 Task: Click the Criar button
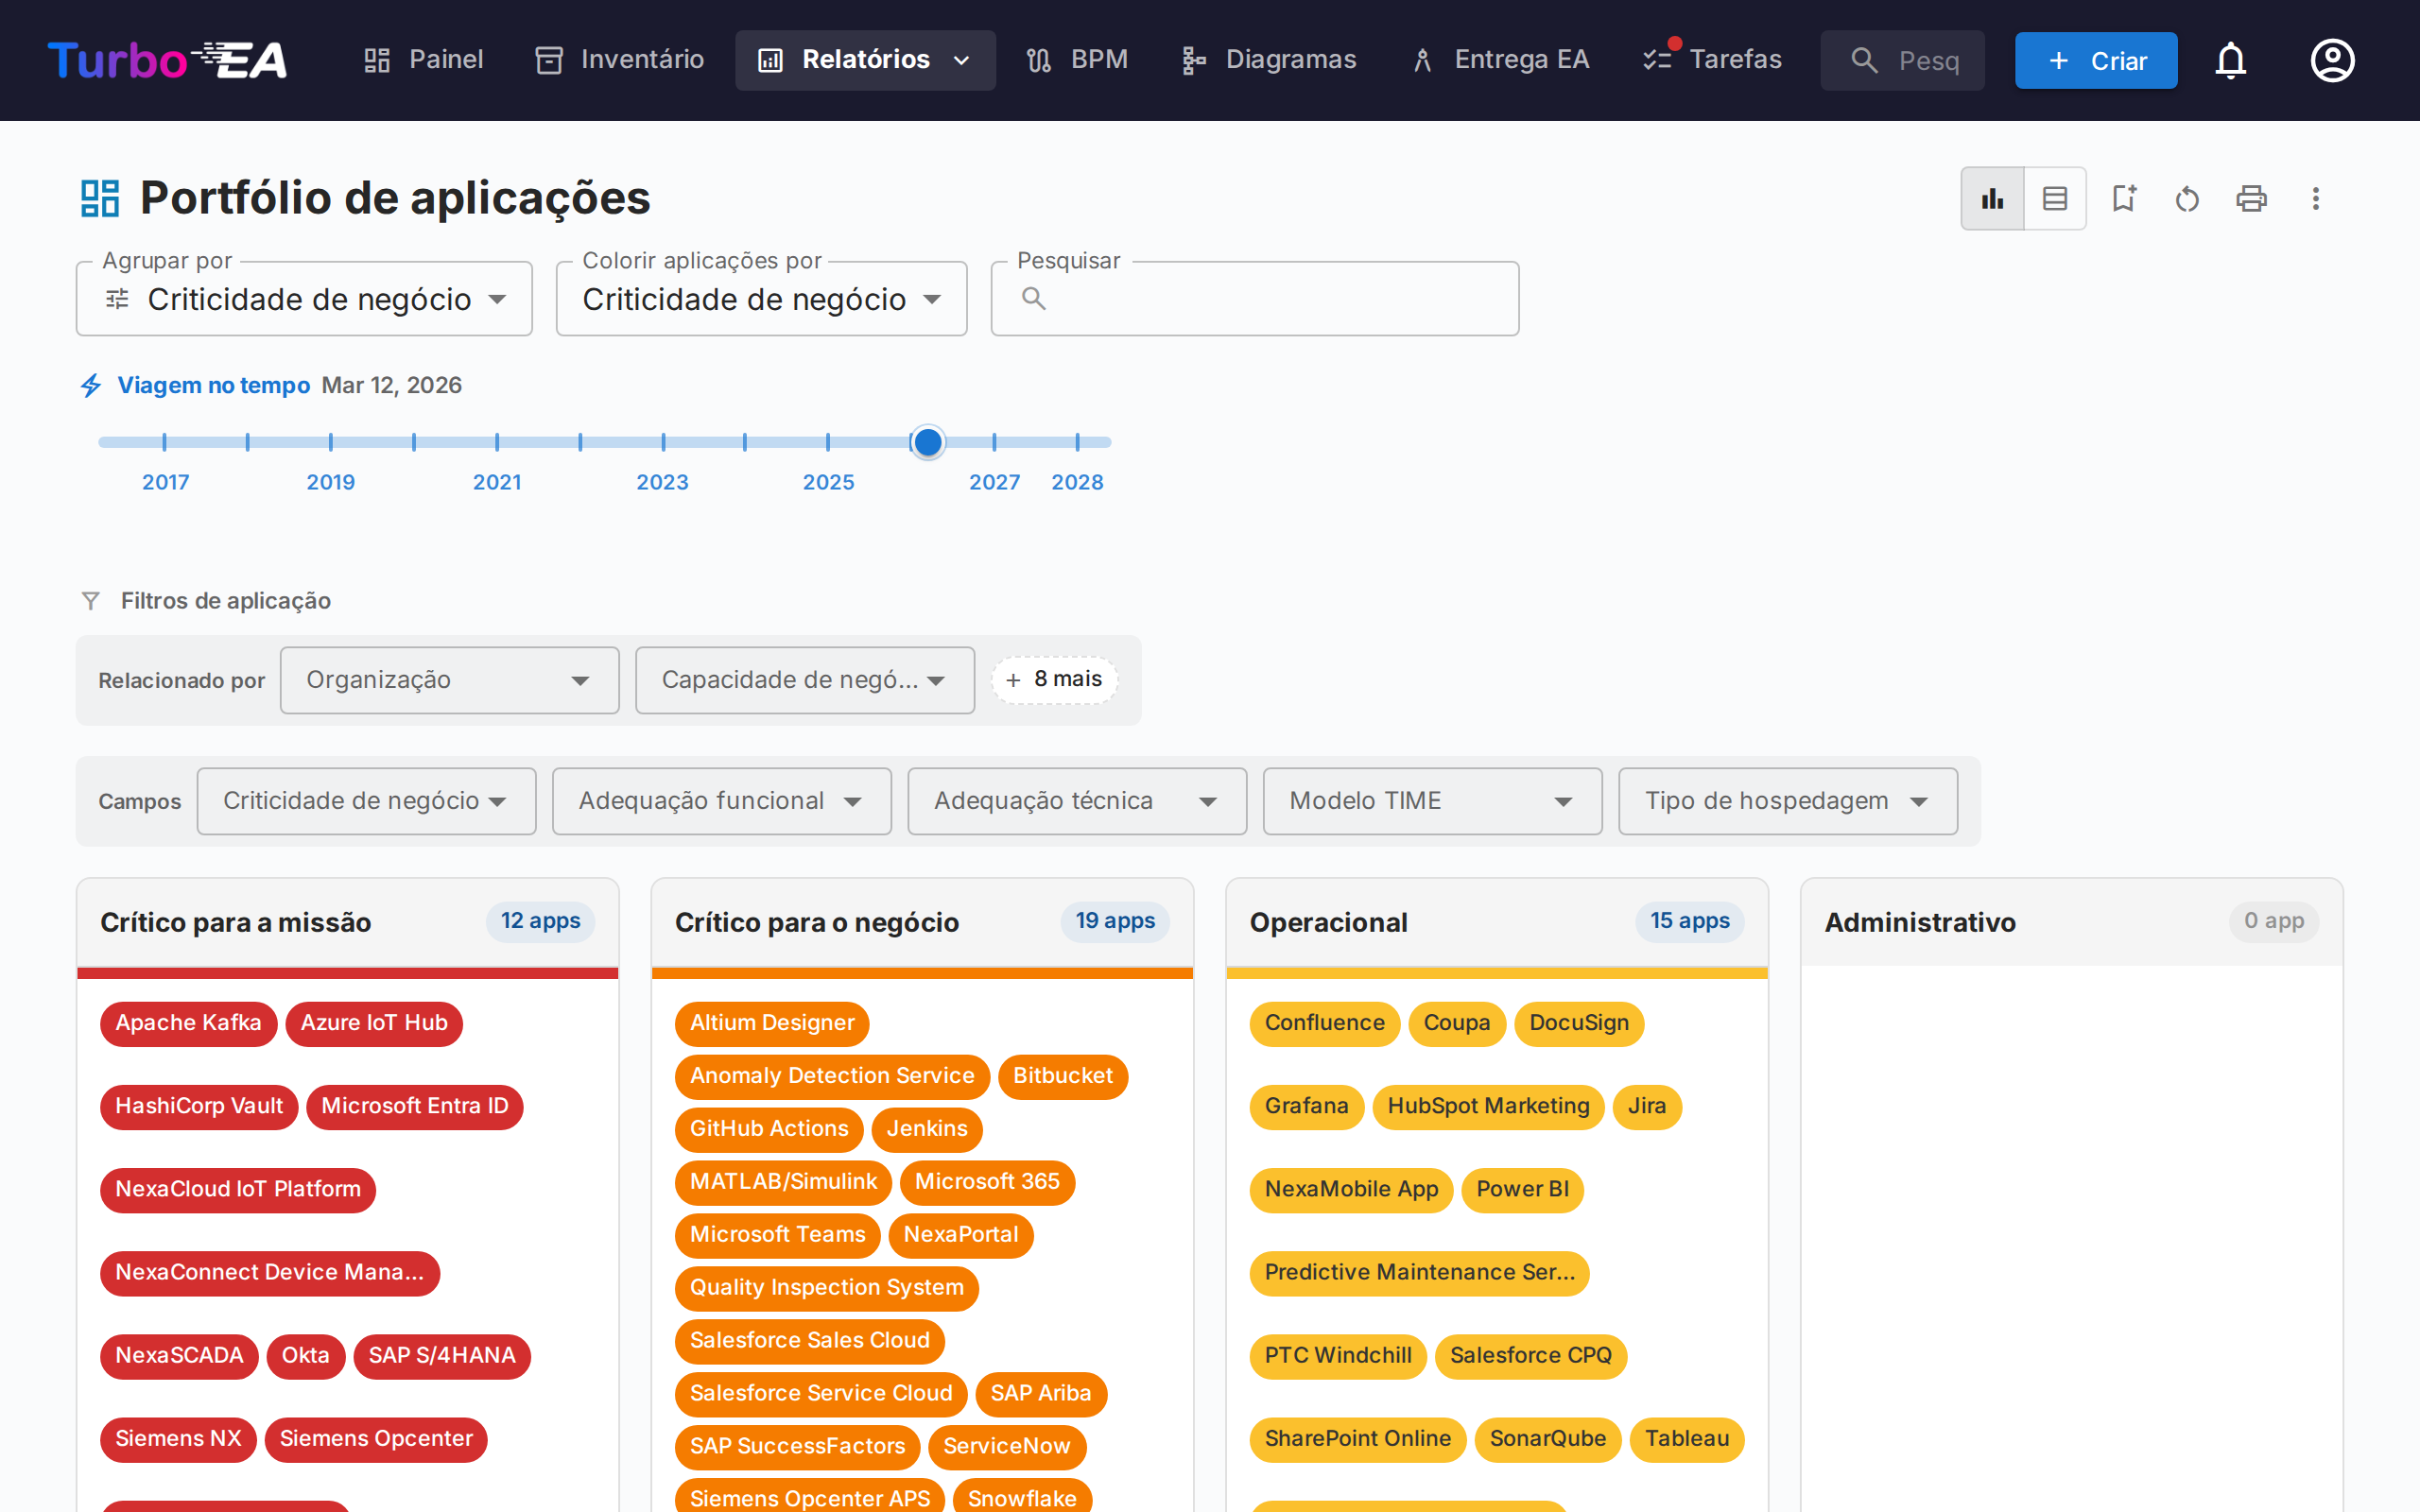coord(2096,61)
